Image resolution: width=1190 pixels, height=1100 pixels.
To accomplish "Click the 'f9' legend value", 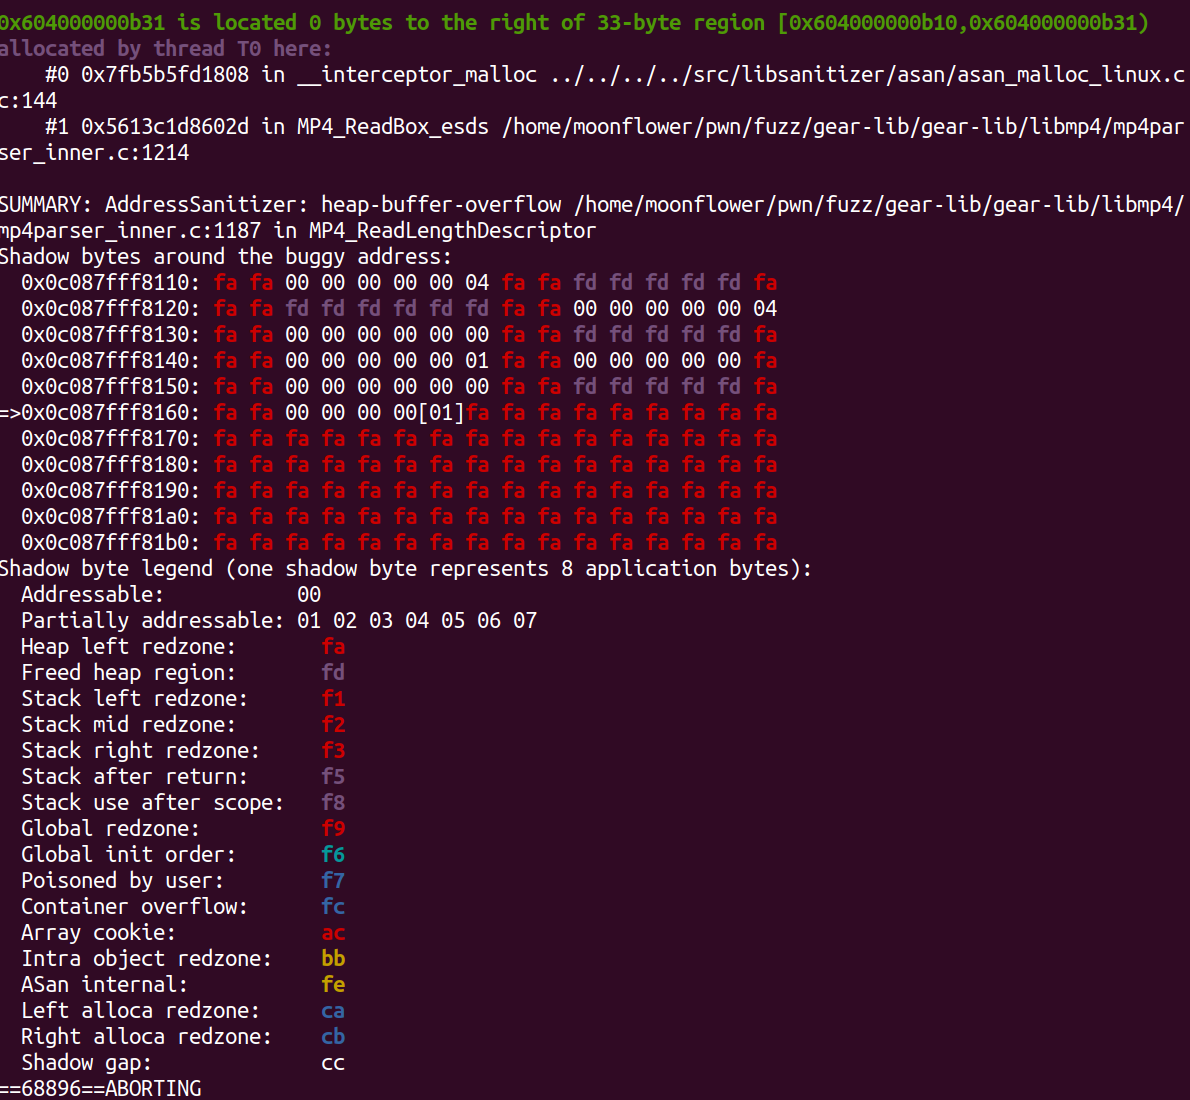I will click(x=333, y=829).
